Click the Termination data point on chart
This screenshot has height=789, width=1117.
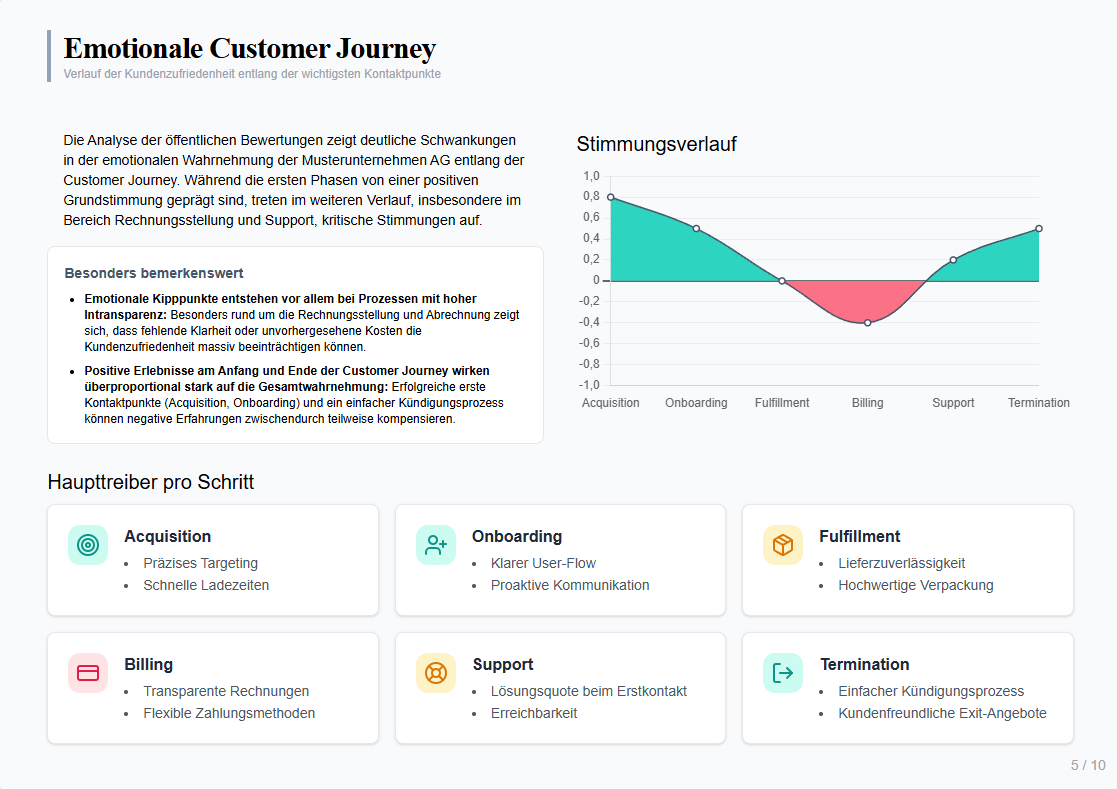pos(1039,229)
